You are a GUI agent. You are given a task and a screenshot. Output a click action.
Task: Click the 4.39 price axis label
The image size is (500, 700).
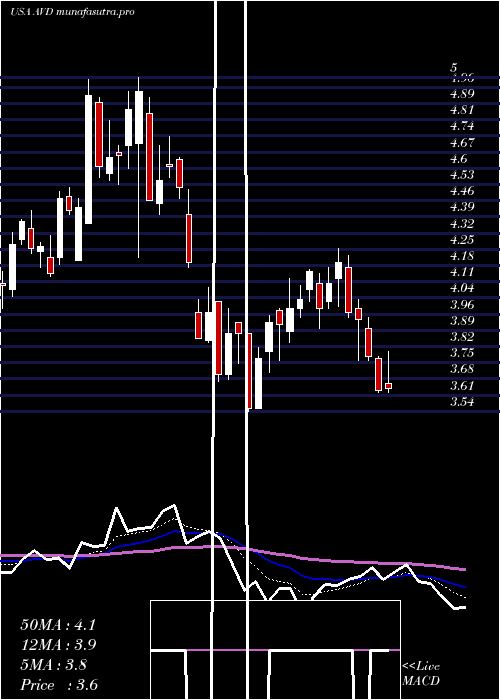462,207
